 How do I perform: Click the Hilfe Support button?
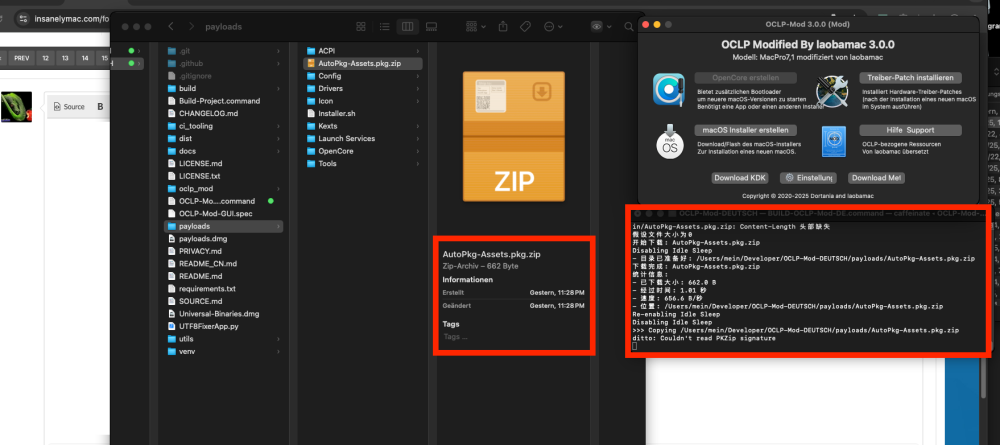(x=910, y=130)
